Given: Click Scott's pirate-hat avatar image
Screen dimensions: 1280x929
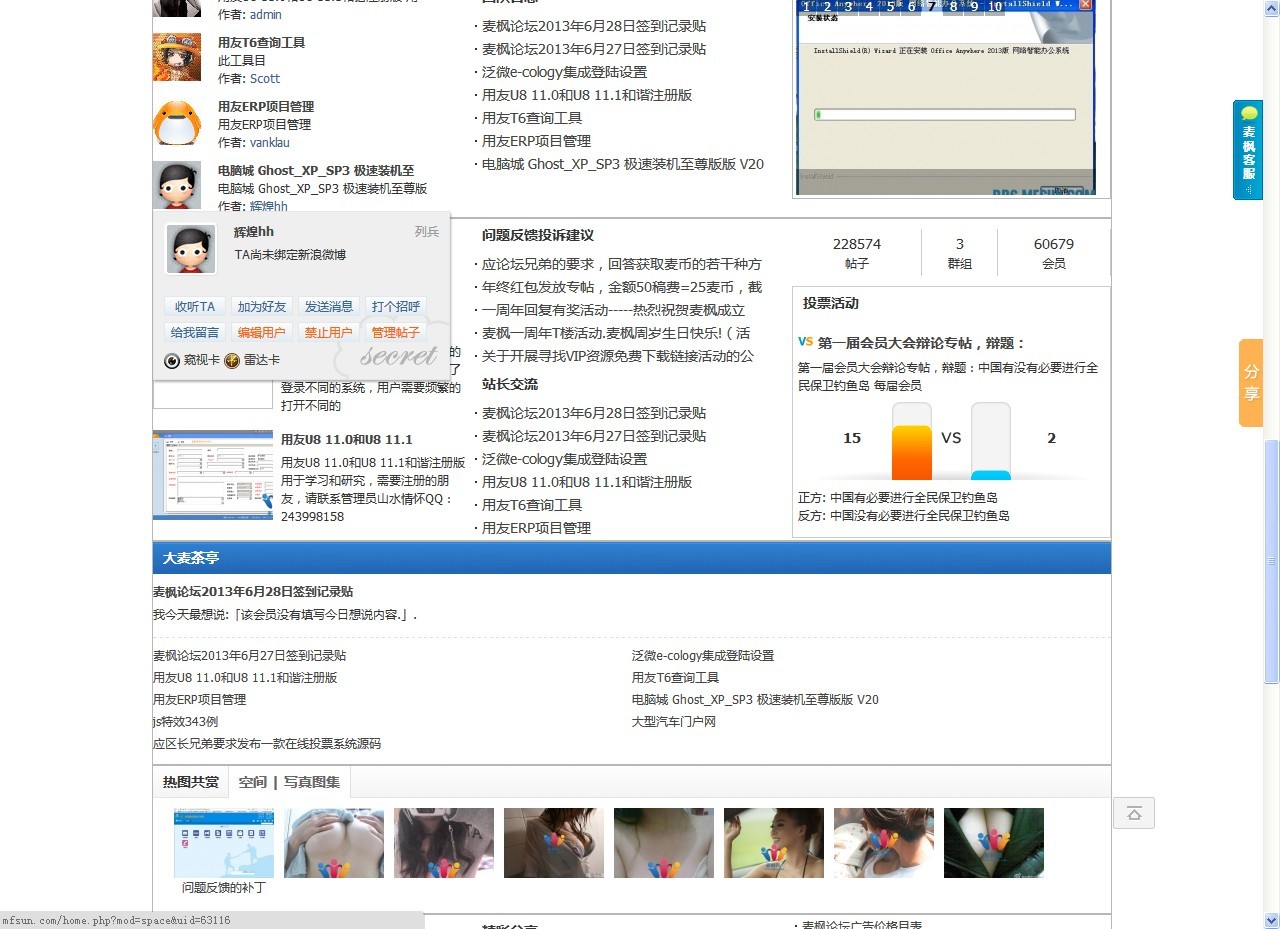Looking at the screenshot, I should pos(177,57).
